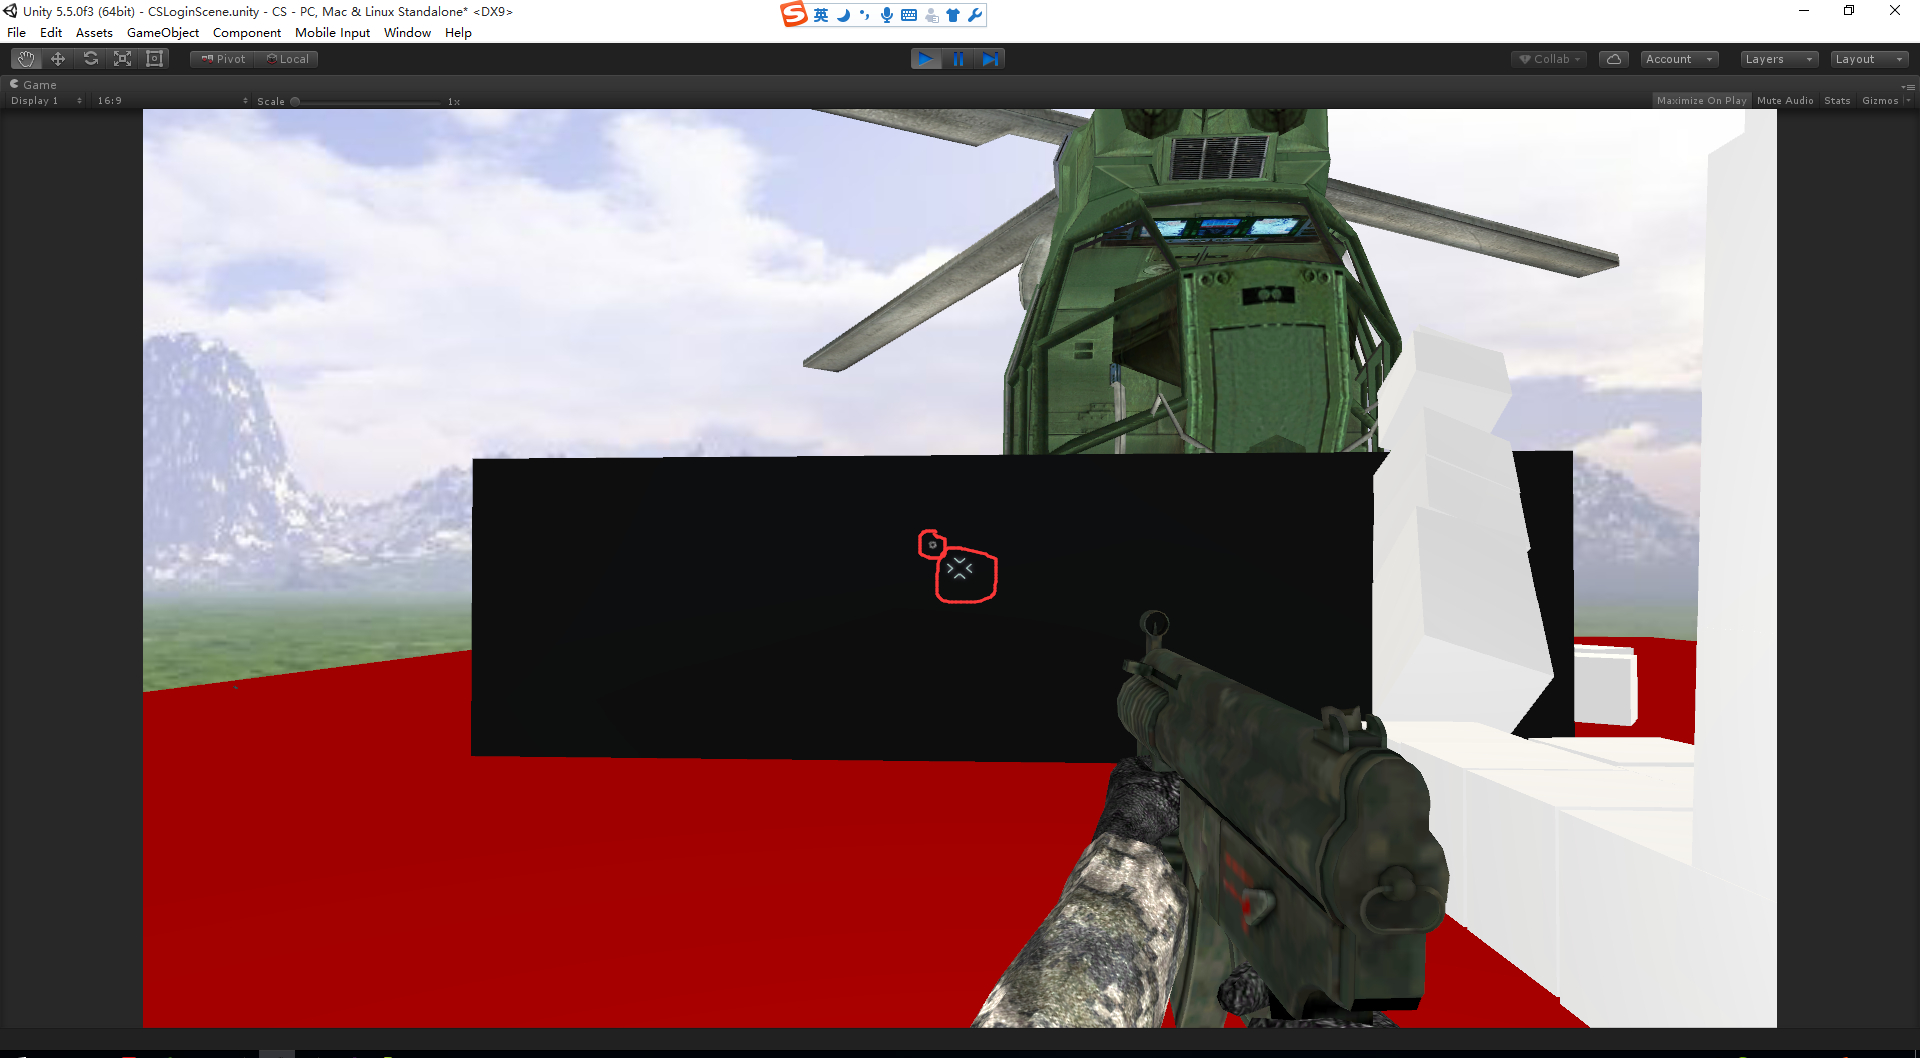Screen dimensions: 1920x1058
Task: Toggle Mute Audio
Action: click(1785, 101)
